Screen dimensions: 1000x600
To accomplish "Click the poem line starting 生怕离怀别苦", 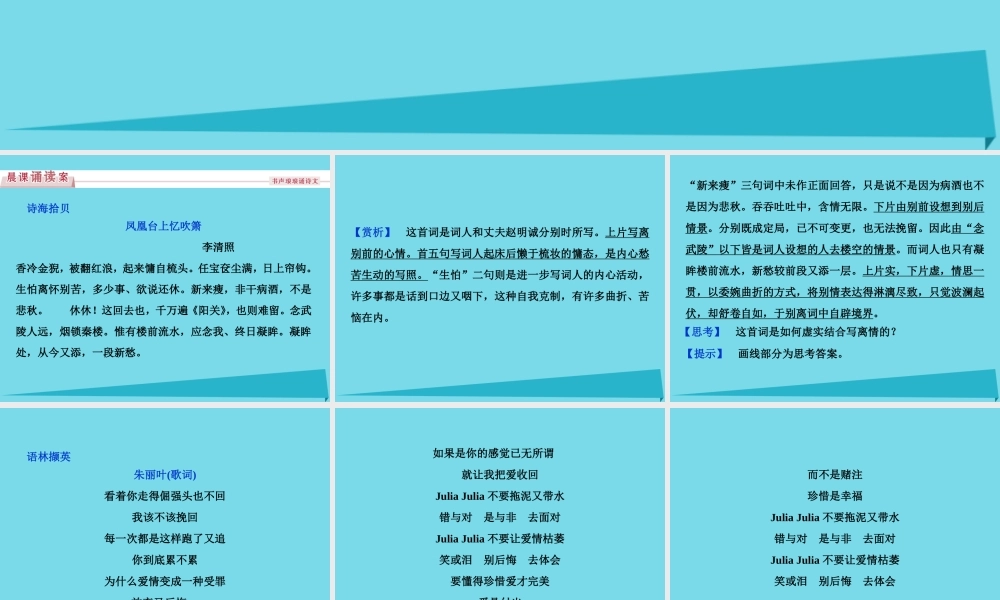I will click(164, 289).
